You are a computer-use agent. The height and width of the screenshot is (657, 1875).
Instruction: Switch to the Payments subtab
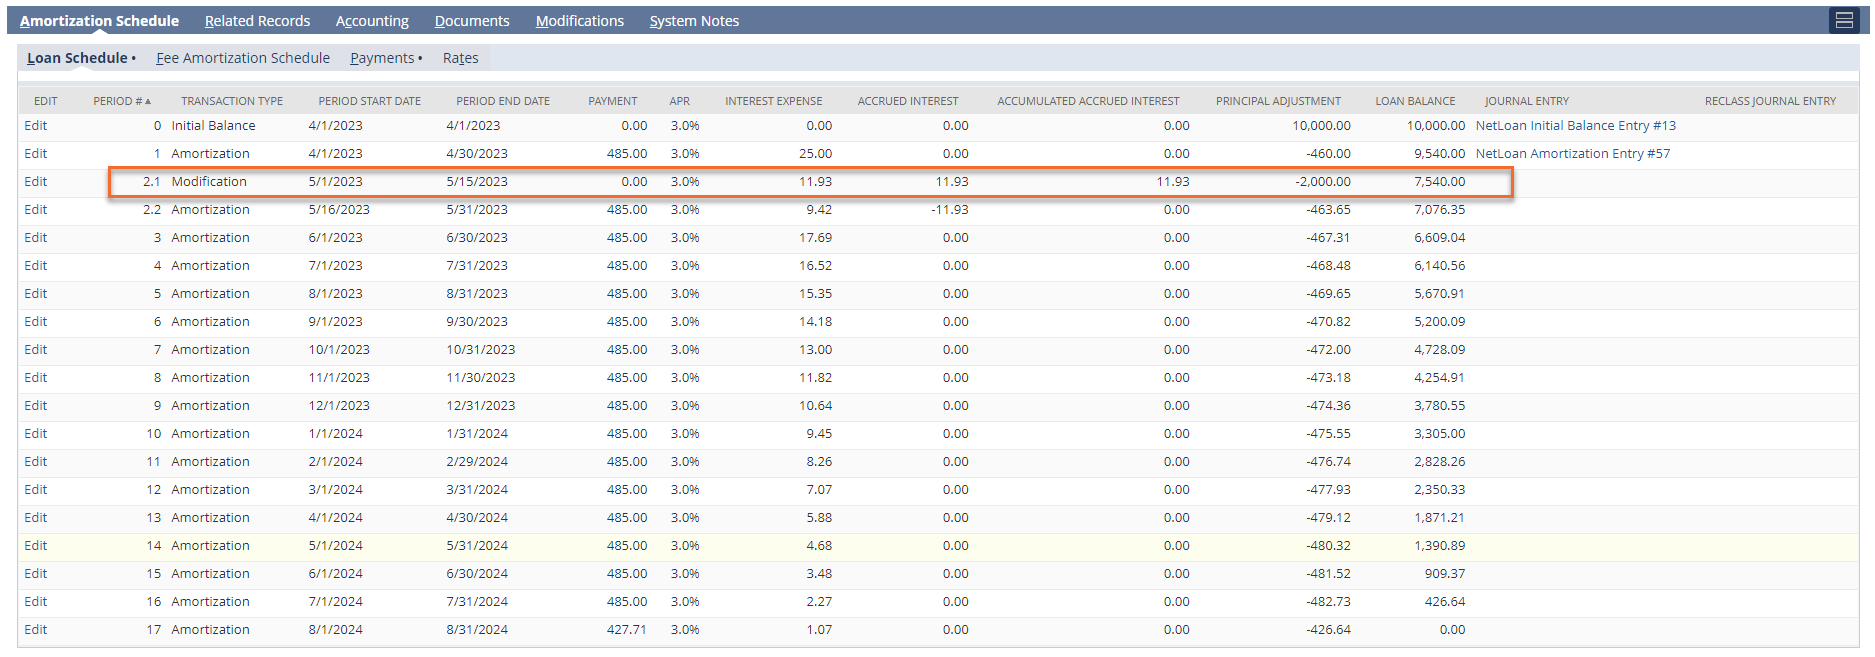click(382, 58)
